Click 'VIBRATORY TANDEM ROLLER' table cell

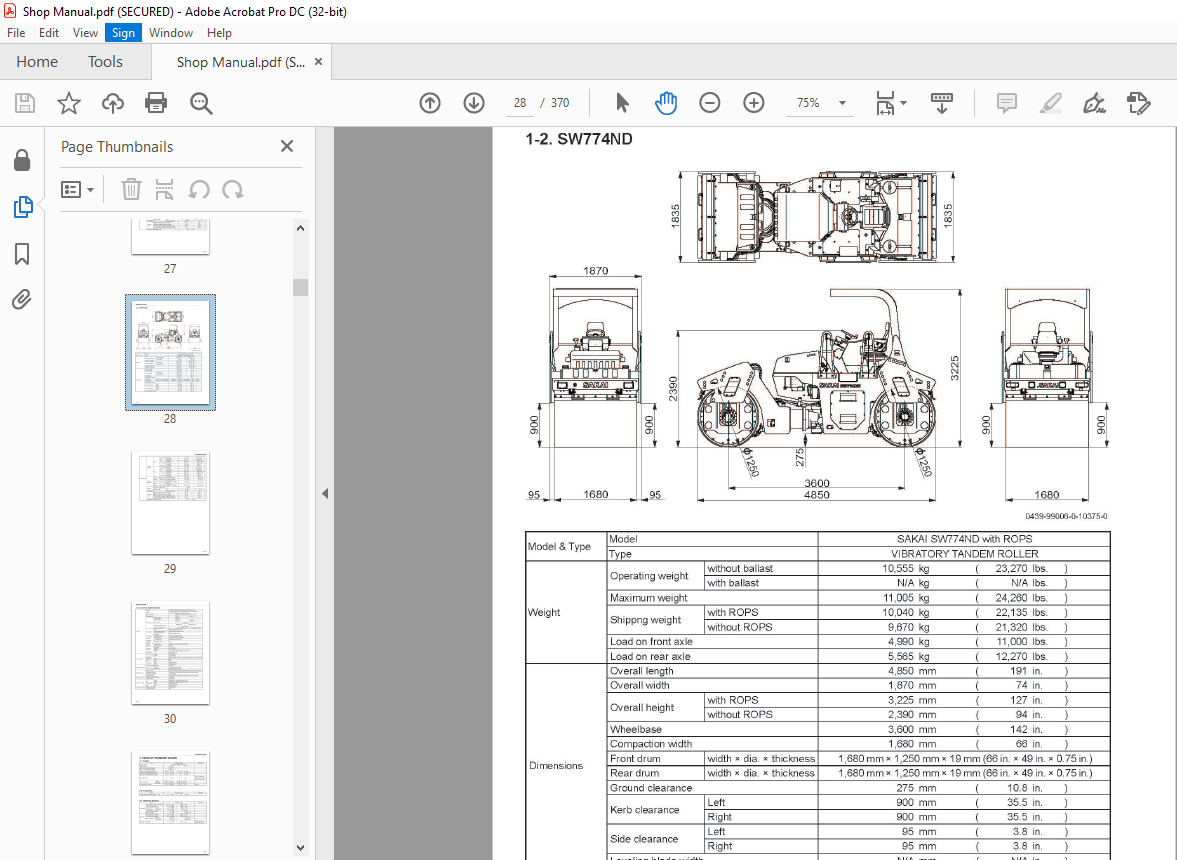pos(964,554)
